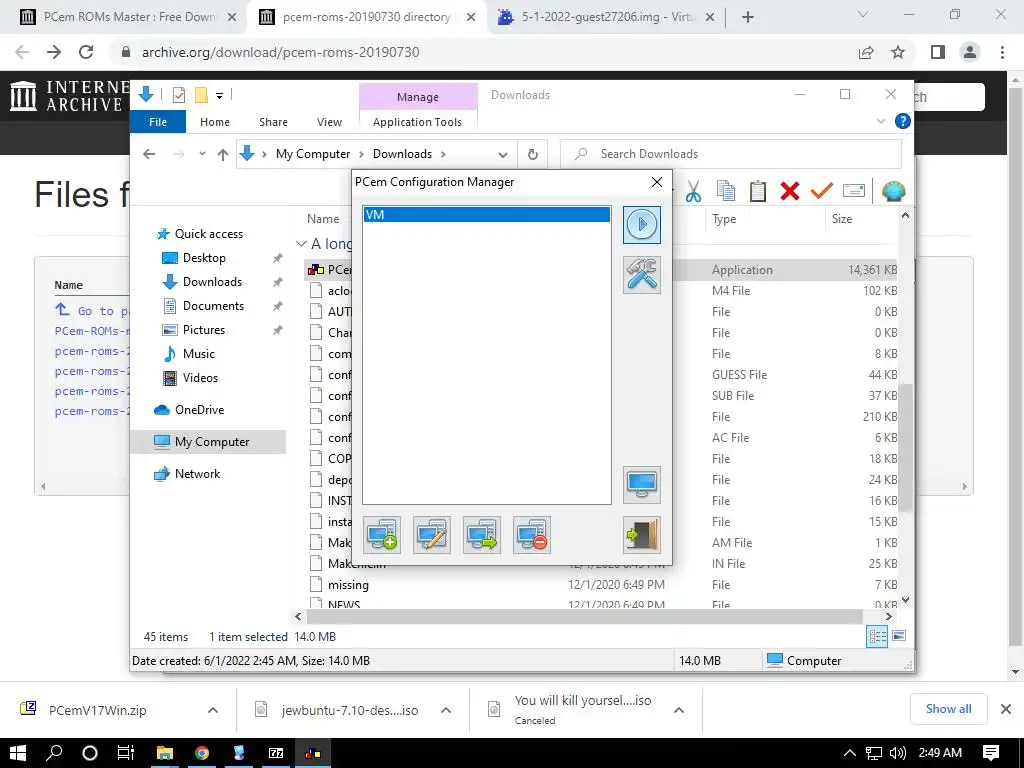
Task: Switch Explorer to large icons view
Action: point(899,636)
